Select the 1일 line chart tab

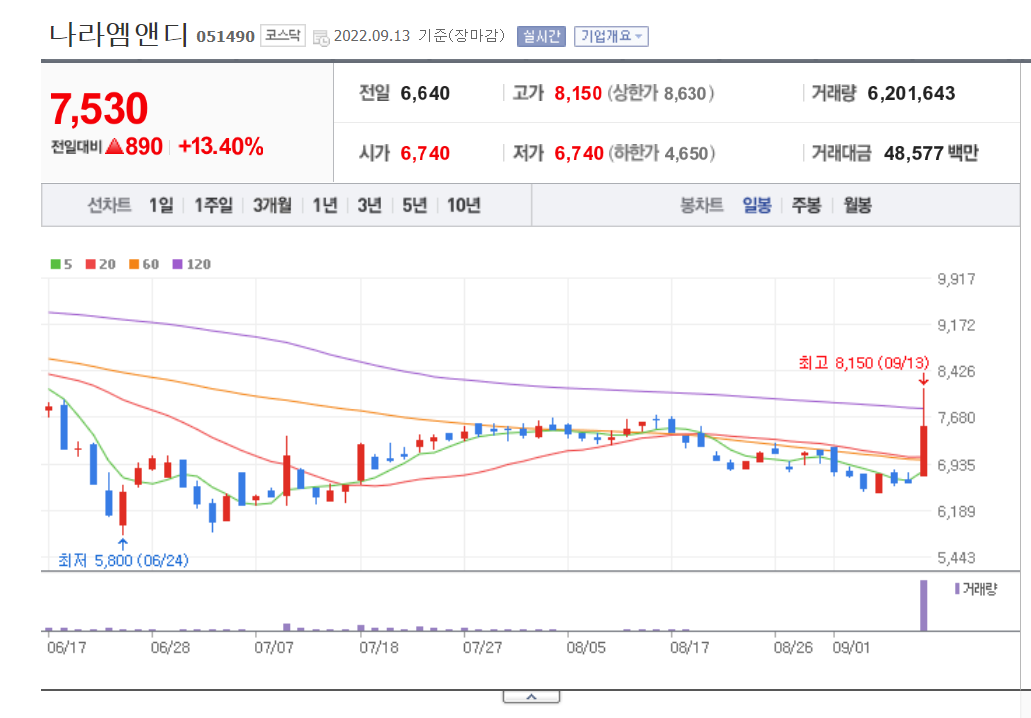coord(161,205)
